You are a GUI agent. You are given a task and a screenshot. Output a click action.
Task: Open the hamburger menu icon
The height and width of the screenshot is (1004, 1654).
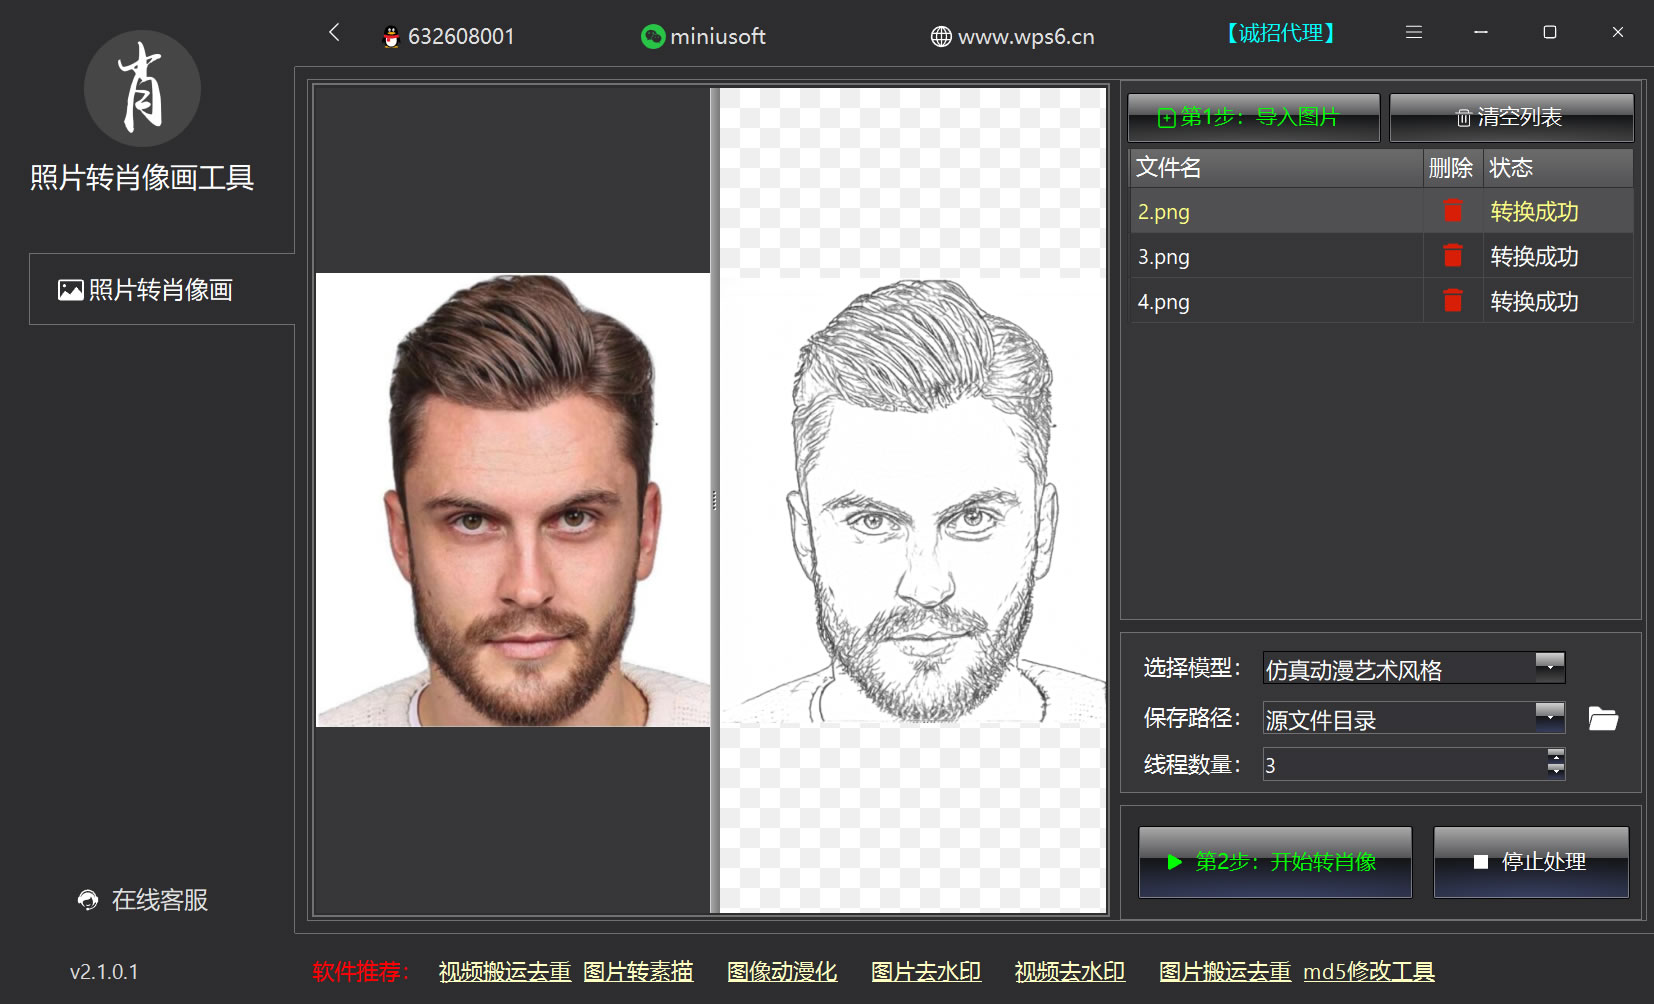(x=1413, y=33)
